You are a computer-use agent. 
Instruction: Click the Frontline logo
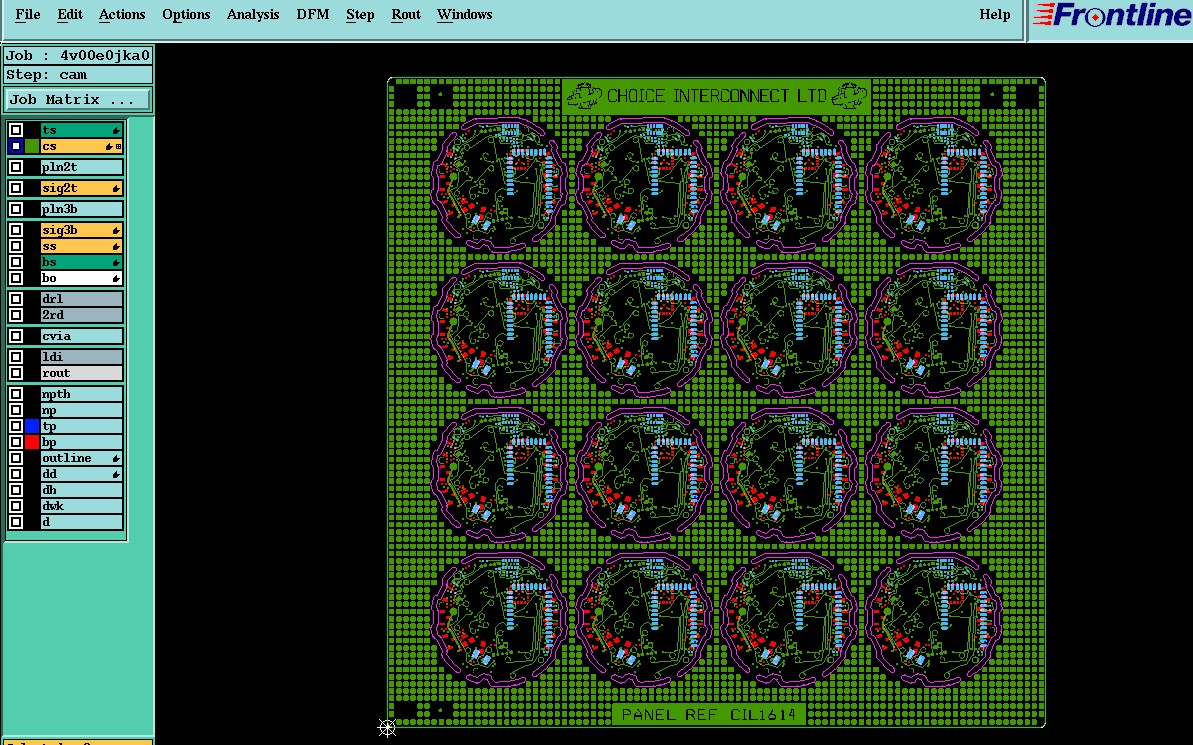[1112, 15]
